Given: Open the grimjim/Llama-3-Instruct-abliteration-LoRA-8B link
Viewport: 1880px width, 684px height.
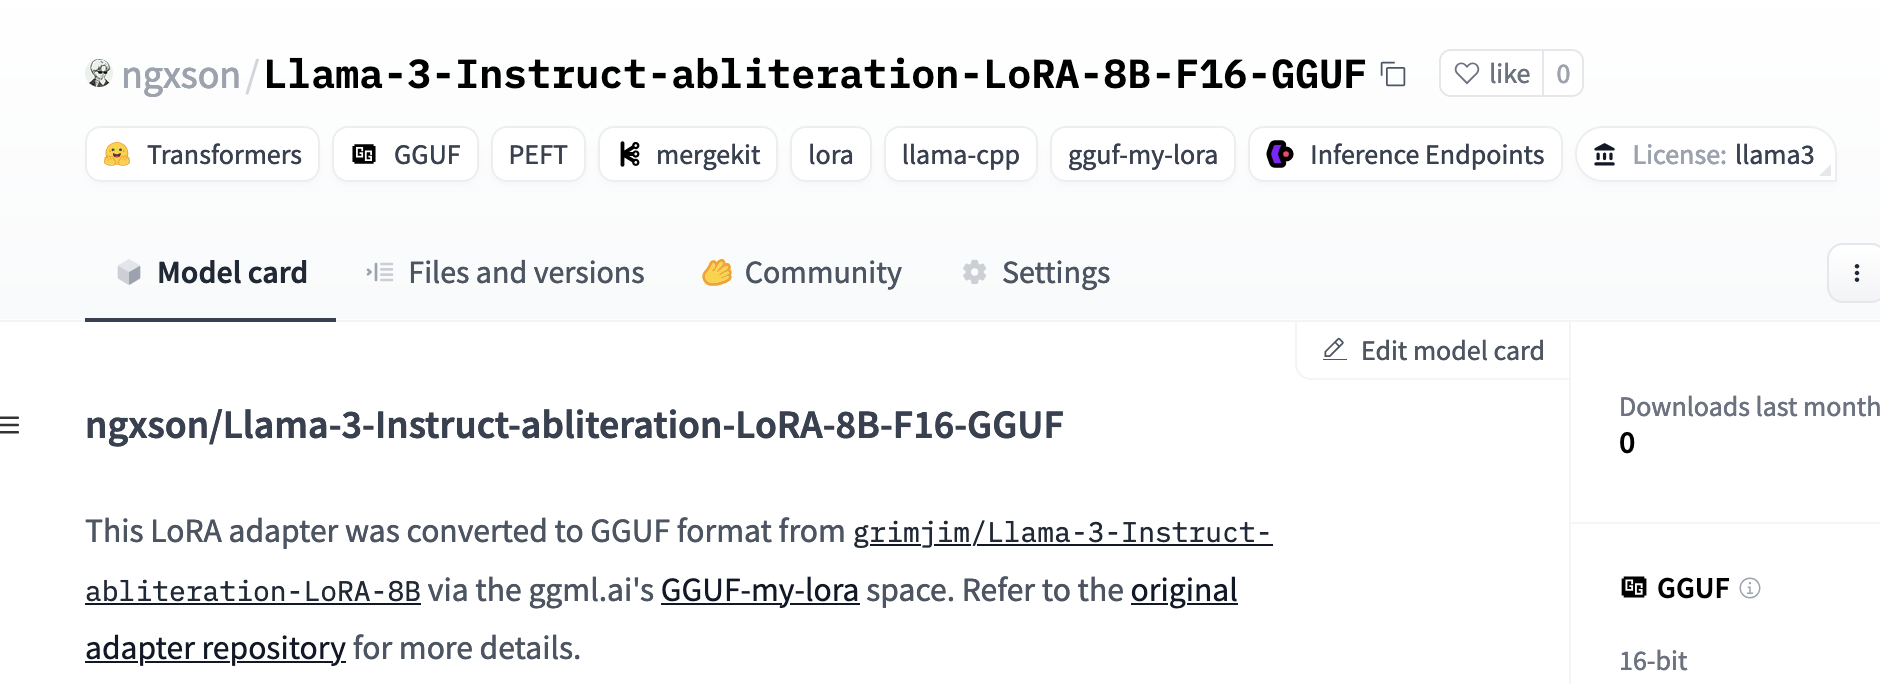Looking at the screenshot, I should [1061, 533].
